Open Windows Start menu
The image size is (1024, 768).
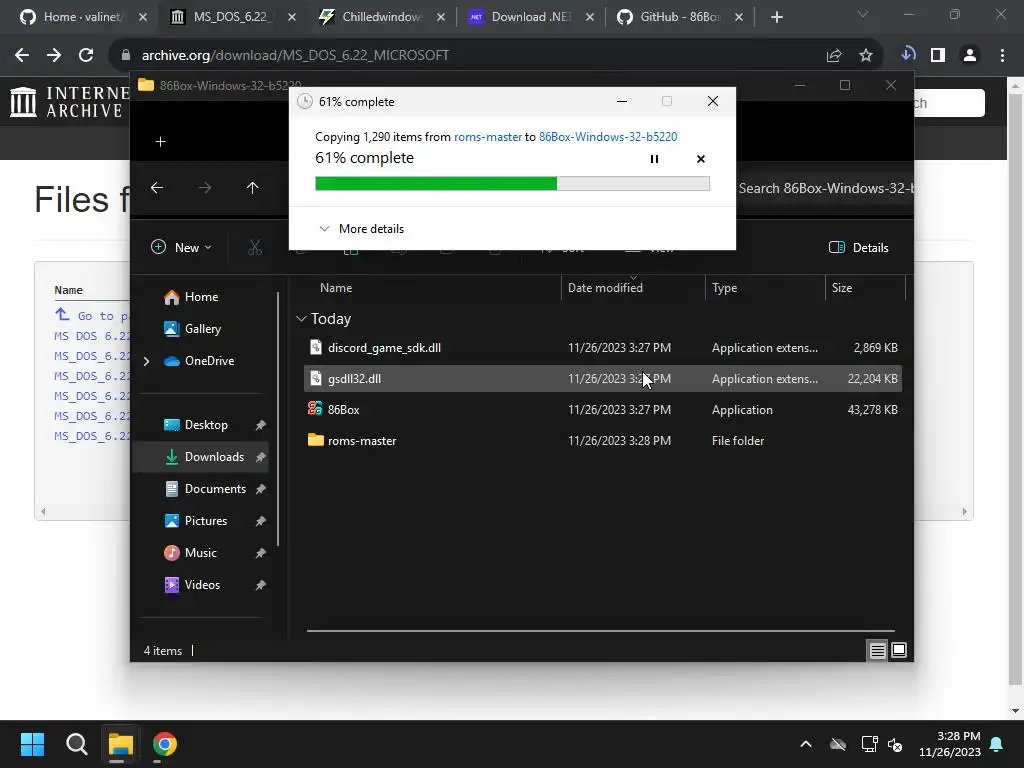[x=32, y=744]
